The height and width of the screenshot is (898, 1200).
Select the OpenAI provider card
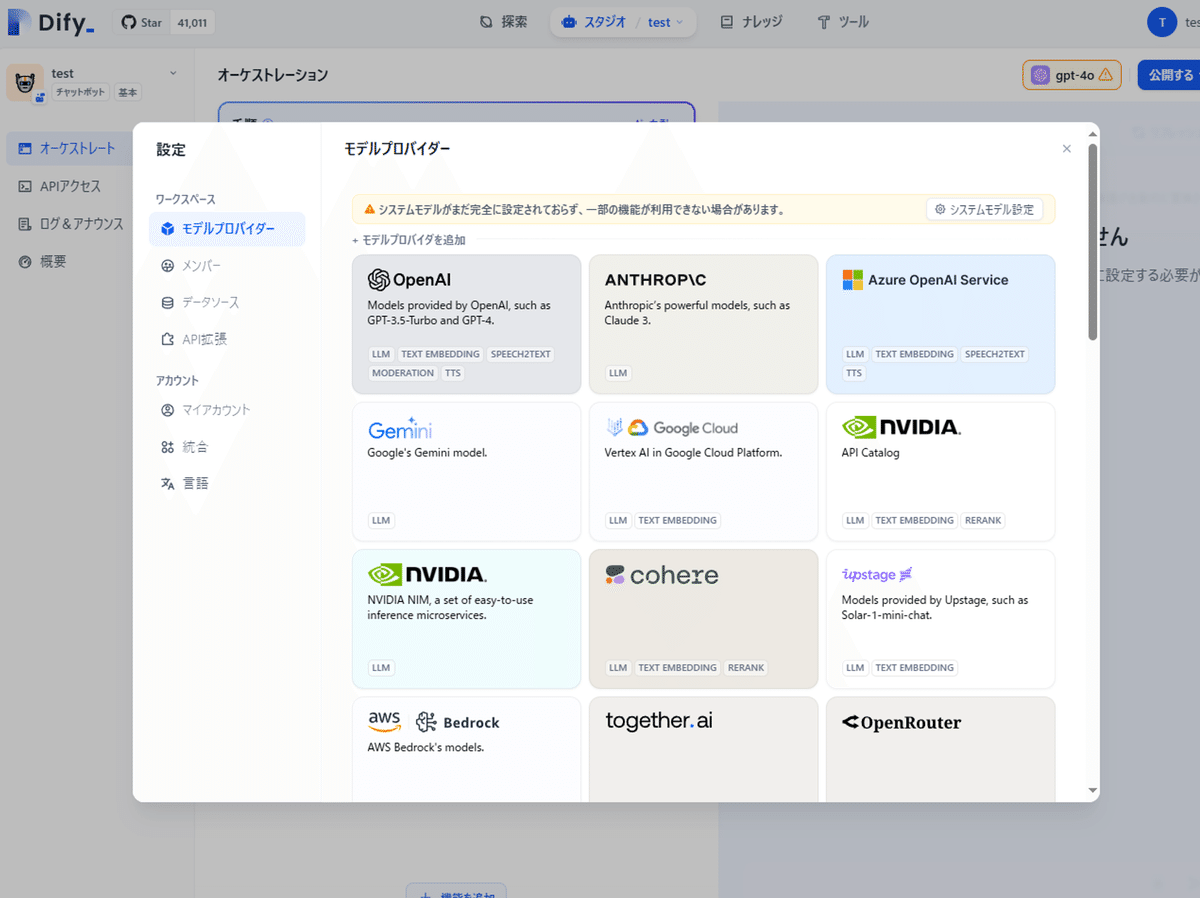(x=466, y=323)
